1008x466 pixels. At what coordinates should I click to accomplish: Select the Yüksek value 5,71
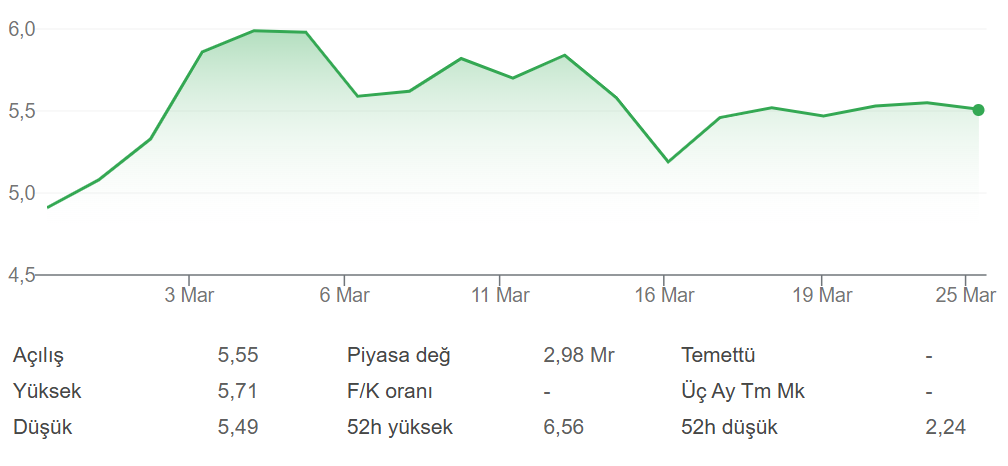point(238,392)
